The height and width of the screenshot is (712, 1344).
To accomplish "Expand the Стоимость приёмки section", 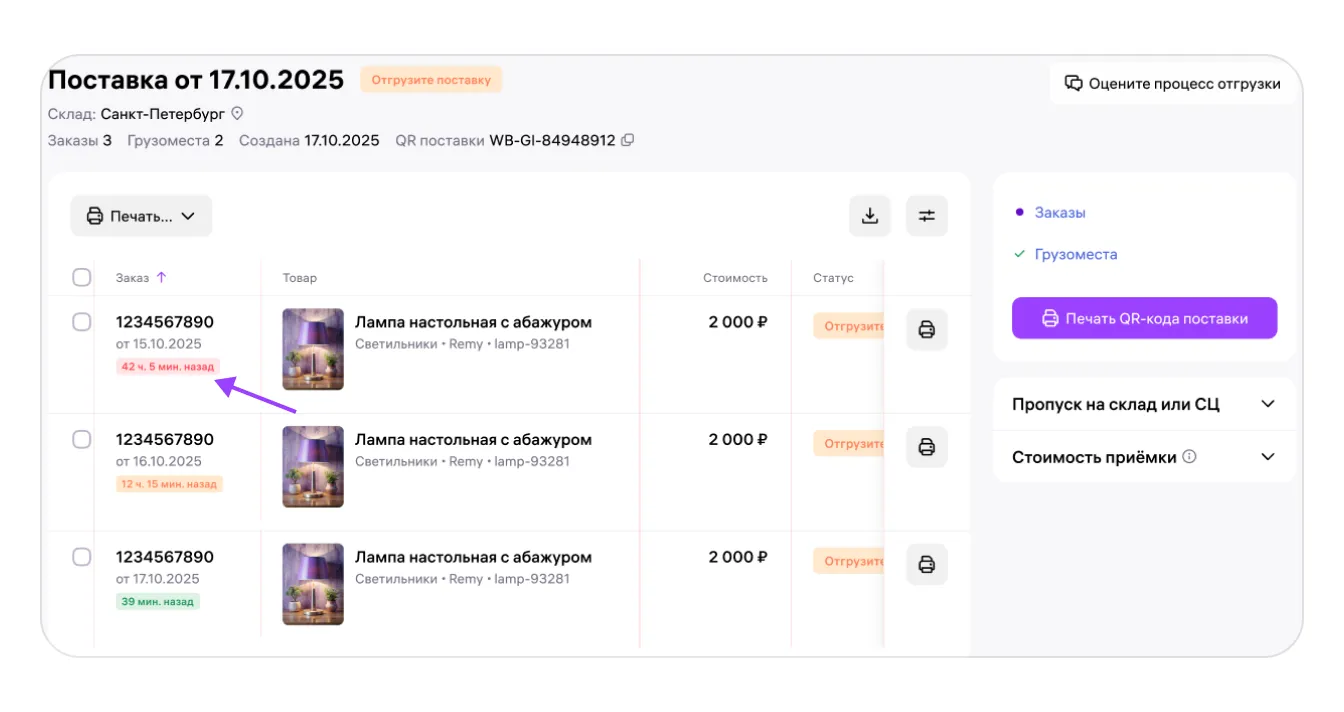I will tap(1267, 457).
